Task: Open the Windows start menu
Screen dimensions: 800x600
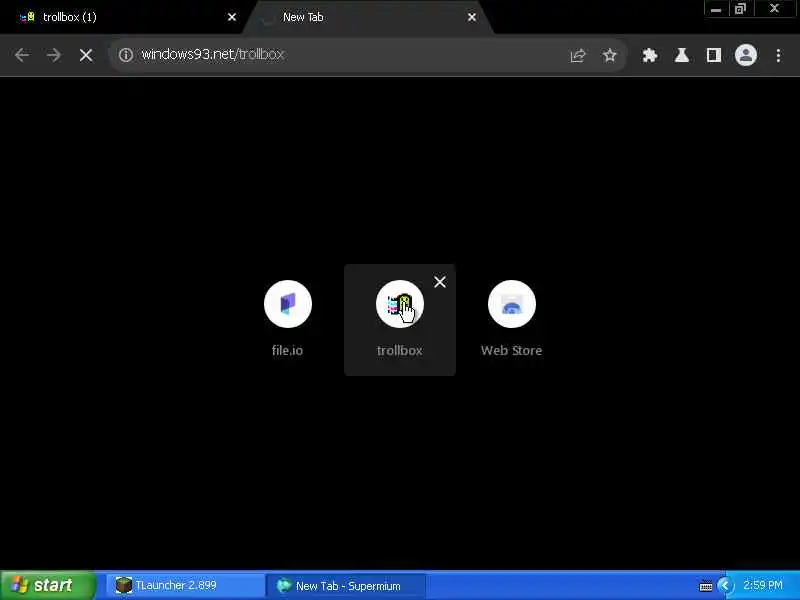Action: tap(47, 585)
